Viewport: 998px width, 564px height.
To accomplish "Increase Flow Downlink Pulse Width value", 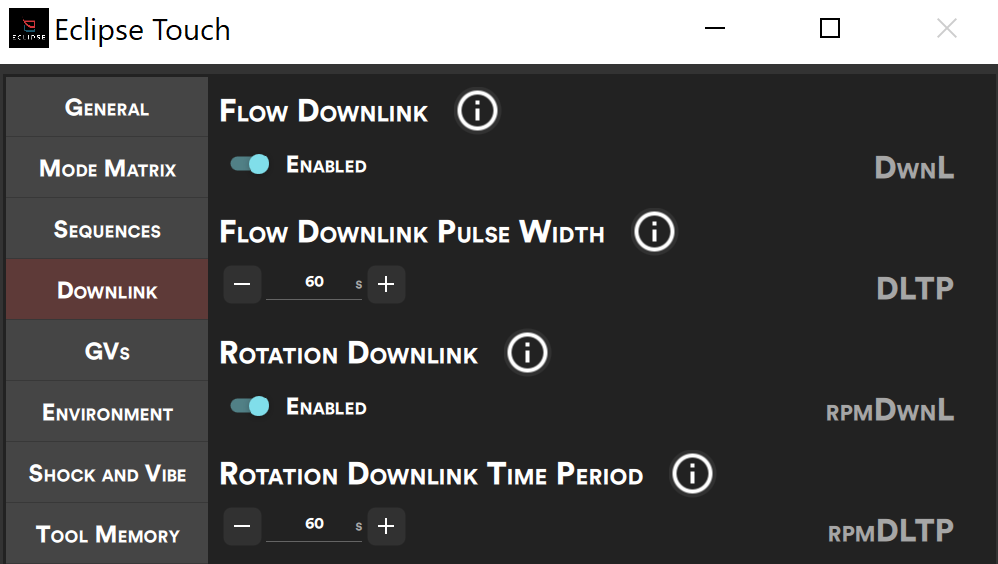I will click(386, 284).
